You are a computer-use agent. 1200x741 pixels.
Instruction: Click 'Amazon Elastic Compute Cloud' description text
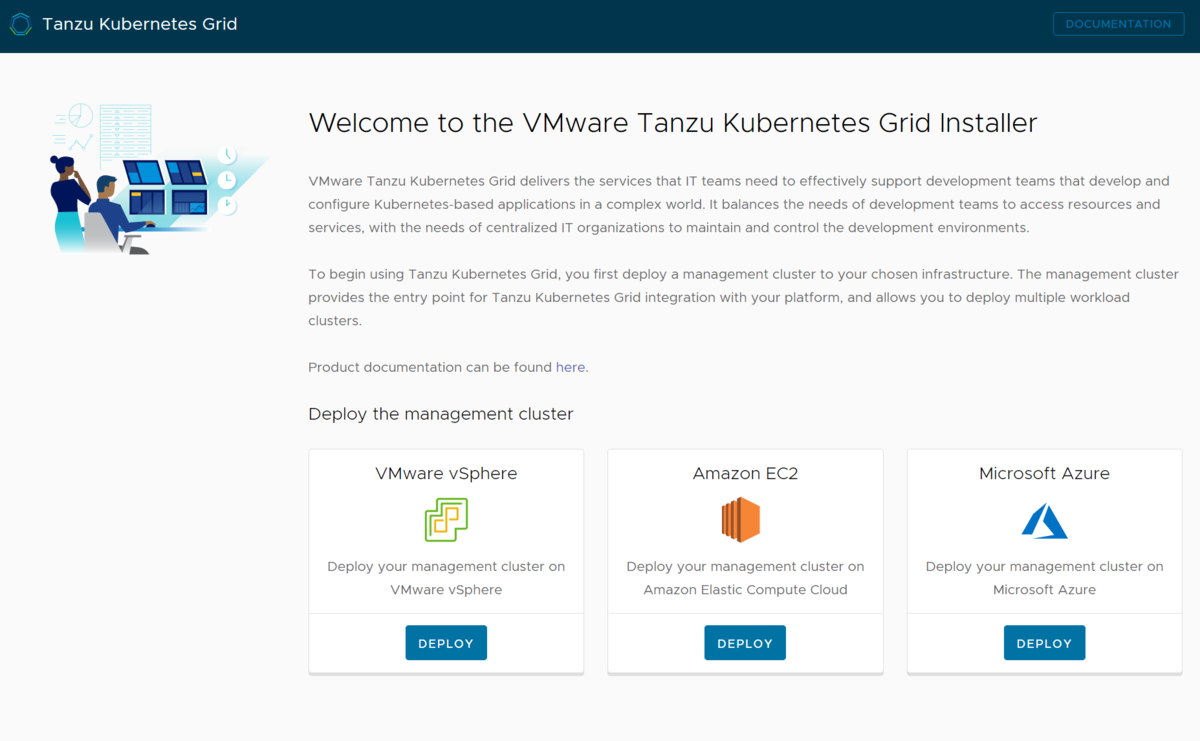745,589
